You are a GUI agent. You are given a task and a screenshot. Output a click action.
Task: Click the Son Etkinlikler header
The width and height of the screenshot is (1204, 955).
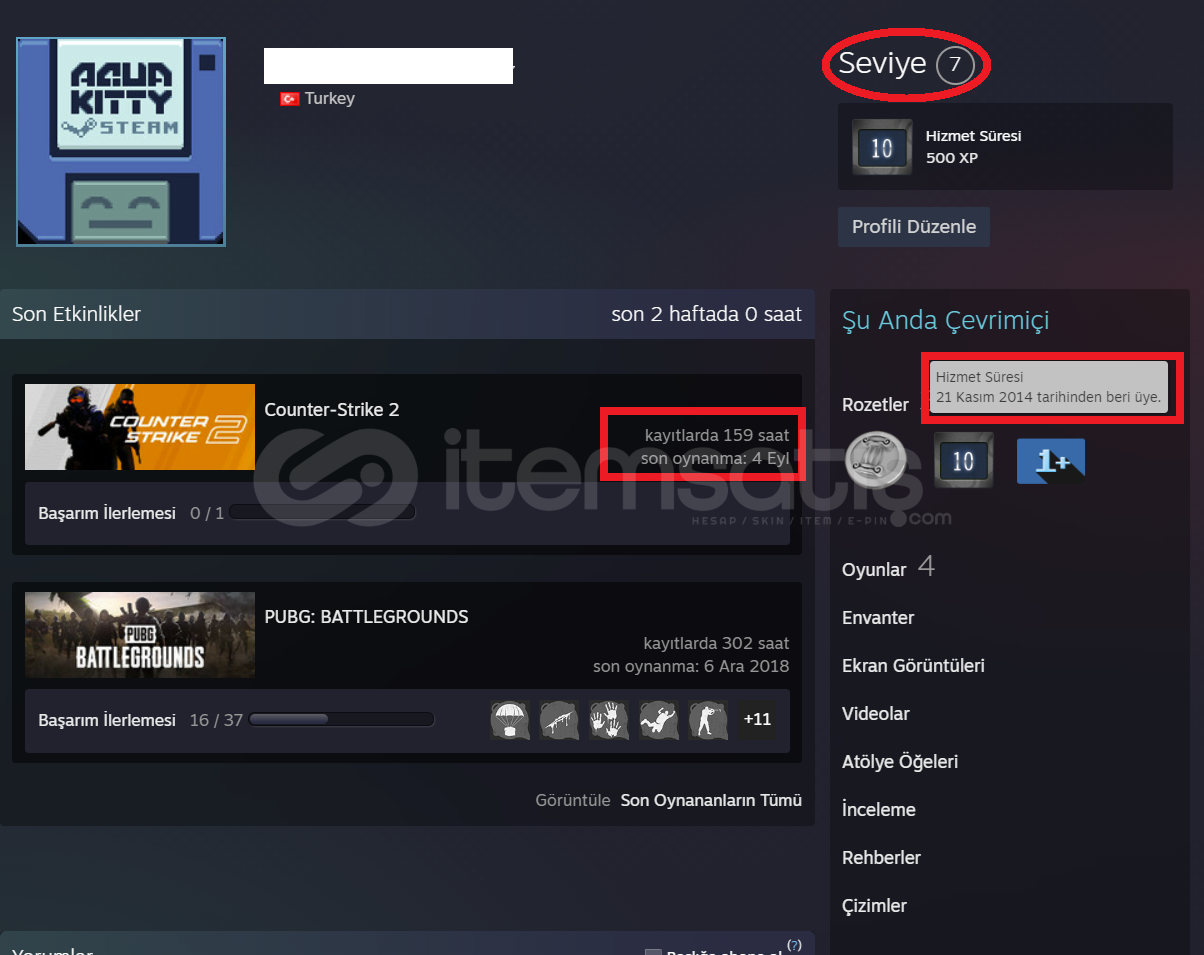[76, 314]
